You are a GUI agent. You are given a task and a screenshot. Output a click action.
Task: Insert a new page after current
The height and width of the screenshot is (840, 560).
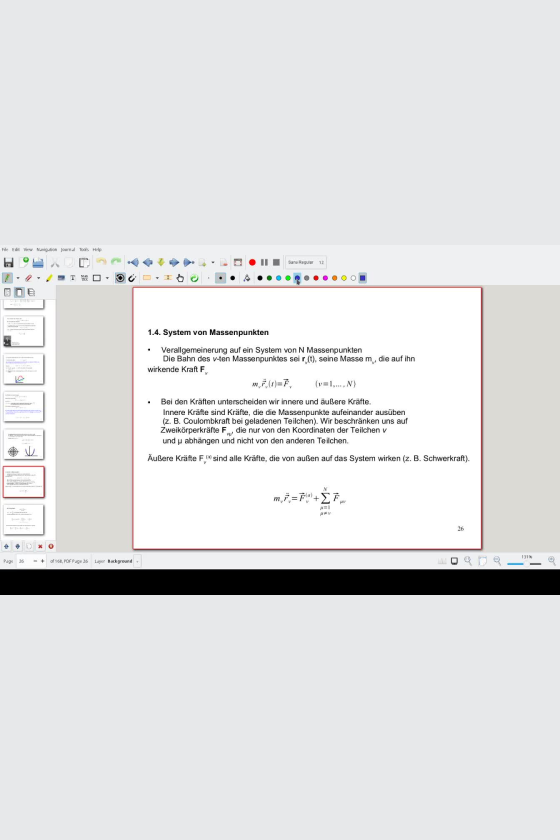(x=202, y=262)
